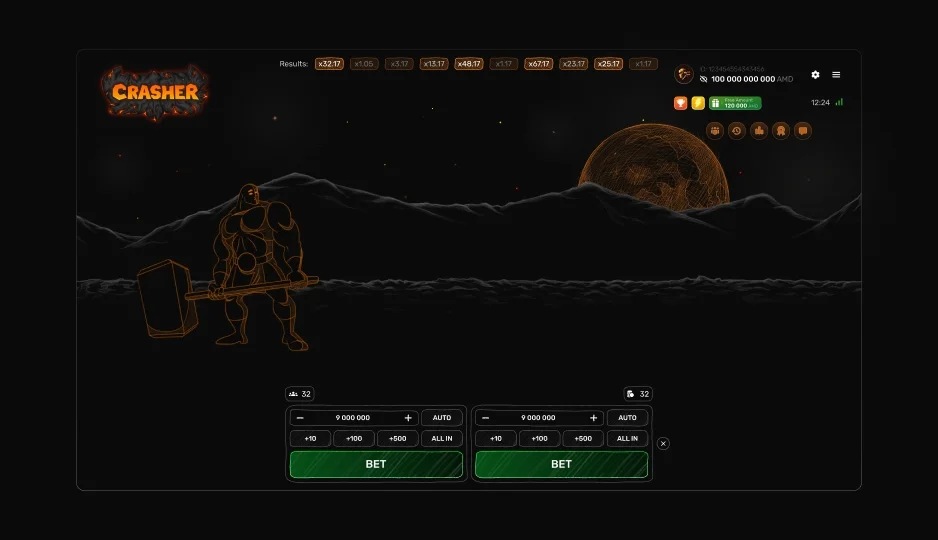Open settings via the gear icon
The width and height of the screenshot is (938, 540).
coord(815,75)
